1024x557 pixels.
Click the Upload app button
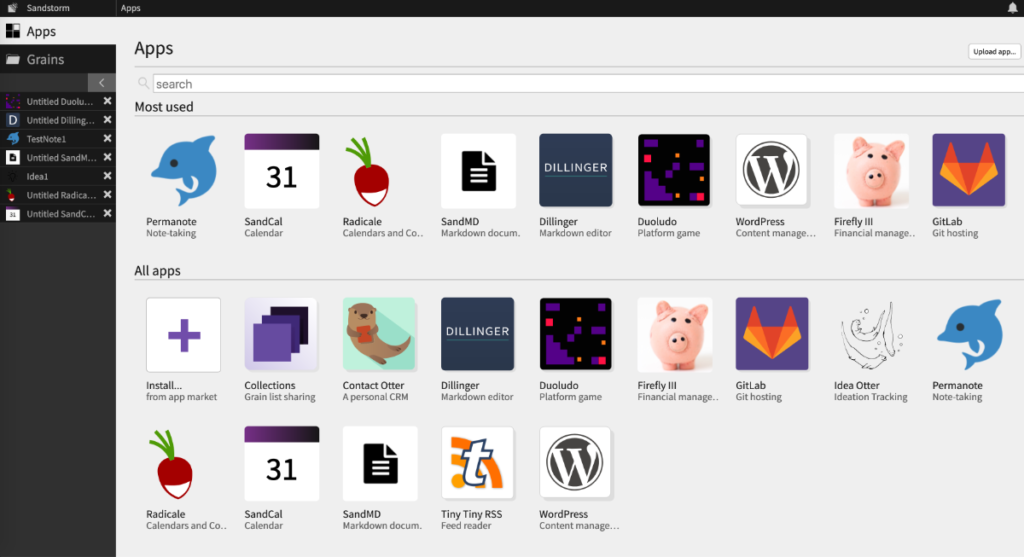pos(994,52)
